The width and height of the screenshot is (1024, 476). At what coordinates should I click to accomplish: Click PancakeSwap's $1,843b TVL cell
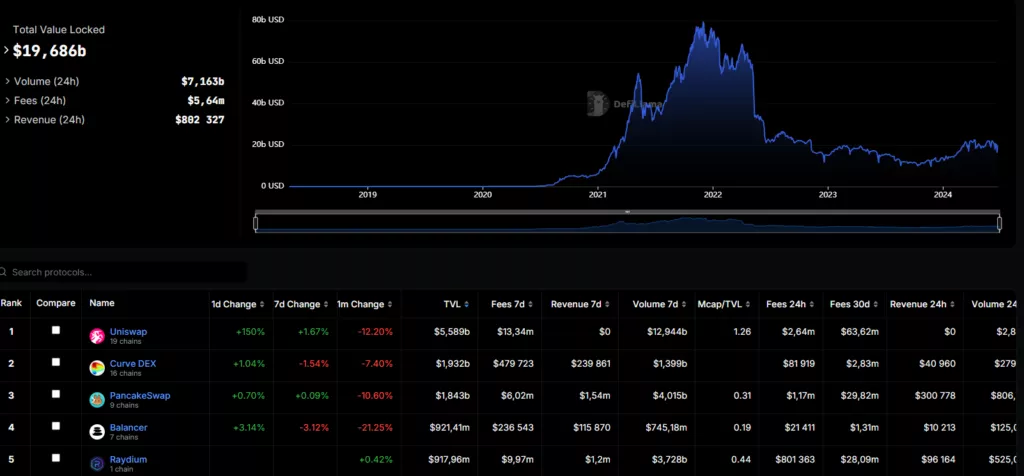coord(452,396)
